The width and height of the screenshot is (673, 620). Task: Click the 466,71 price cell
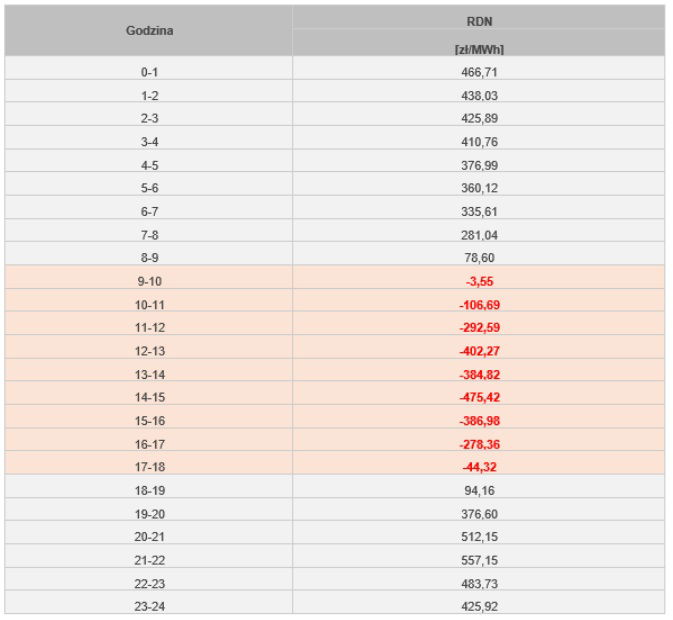(x=478, y=73)
